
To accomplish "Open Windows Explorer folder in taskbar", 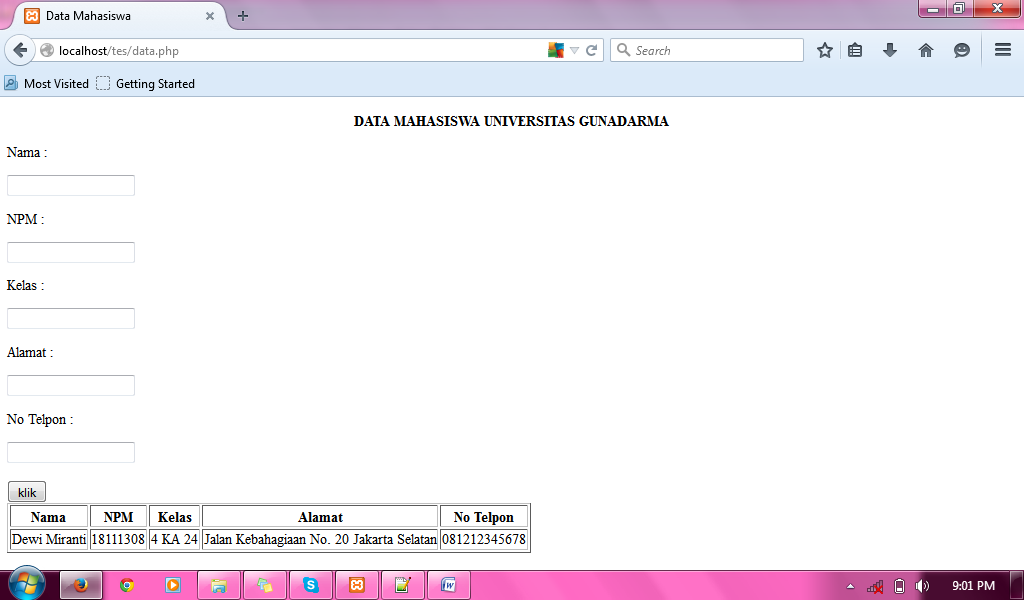I will 219,585.
